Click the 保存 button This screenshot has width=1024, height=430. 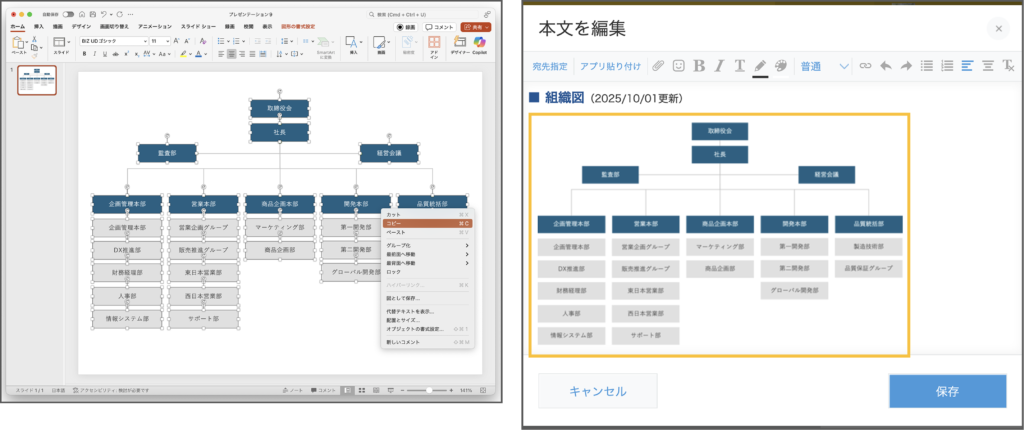click(947, 391)
